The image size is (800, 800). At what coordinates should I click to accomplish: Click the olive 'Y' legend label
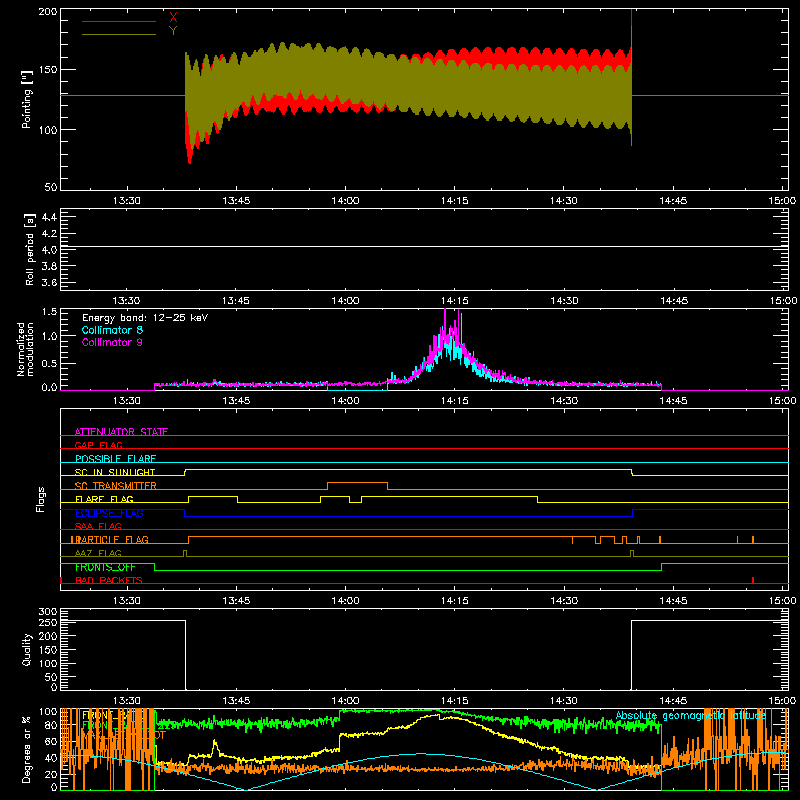click(173, 31)
